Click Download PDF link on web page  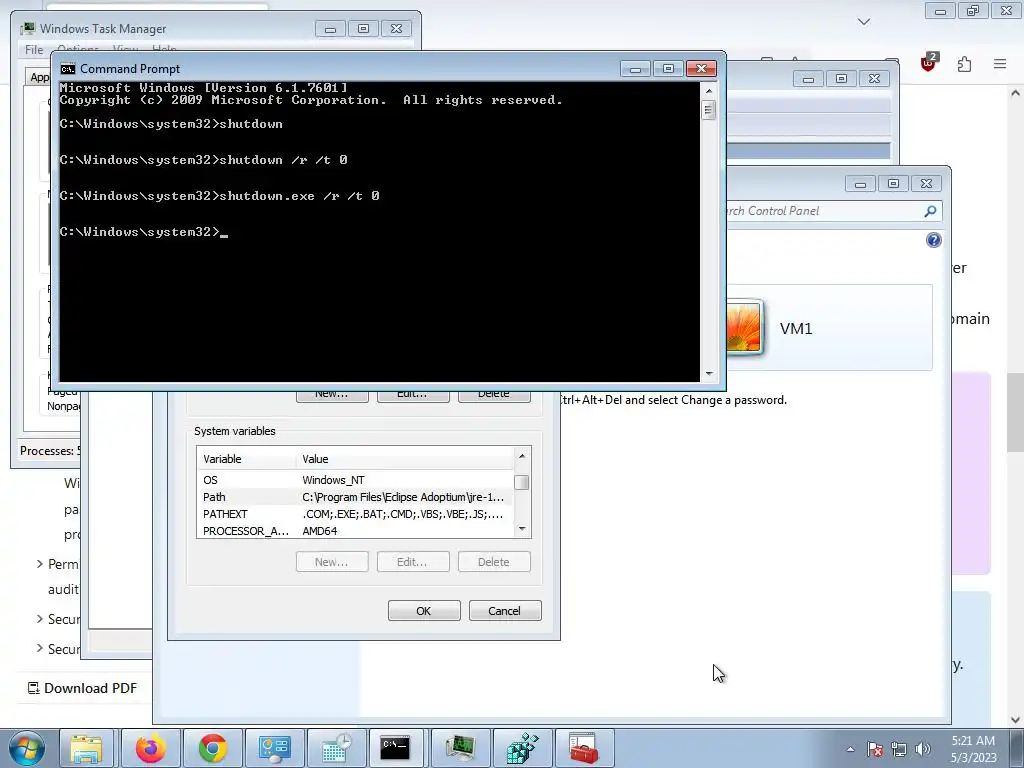click(x=82, y=688)
